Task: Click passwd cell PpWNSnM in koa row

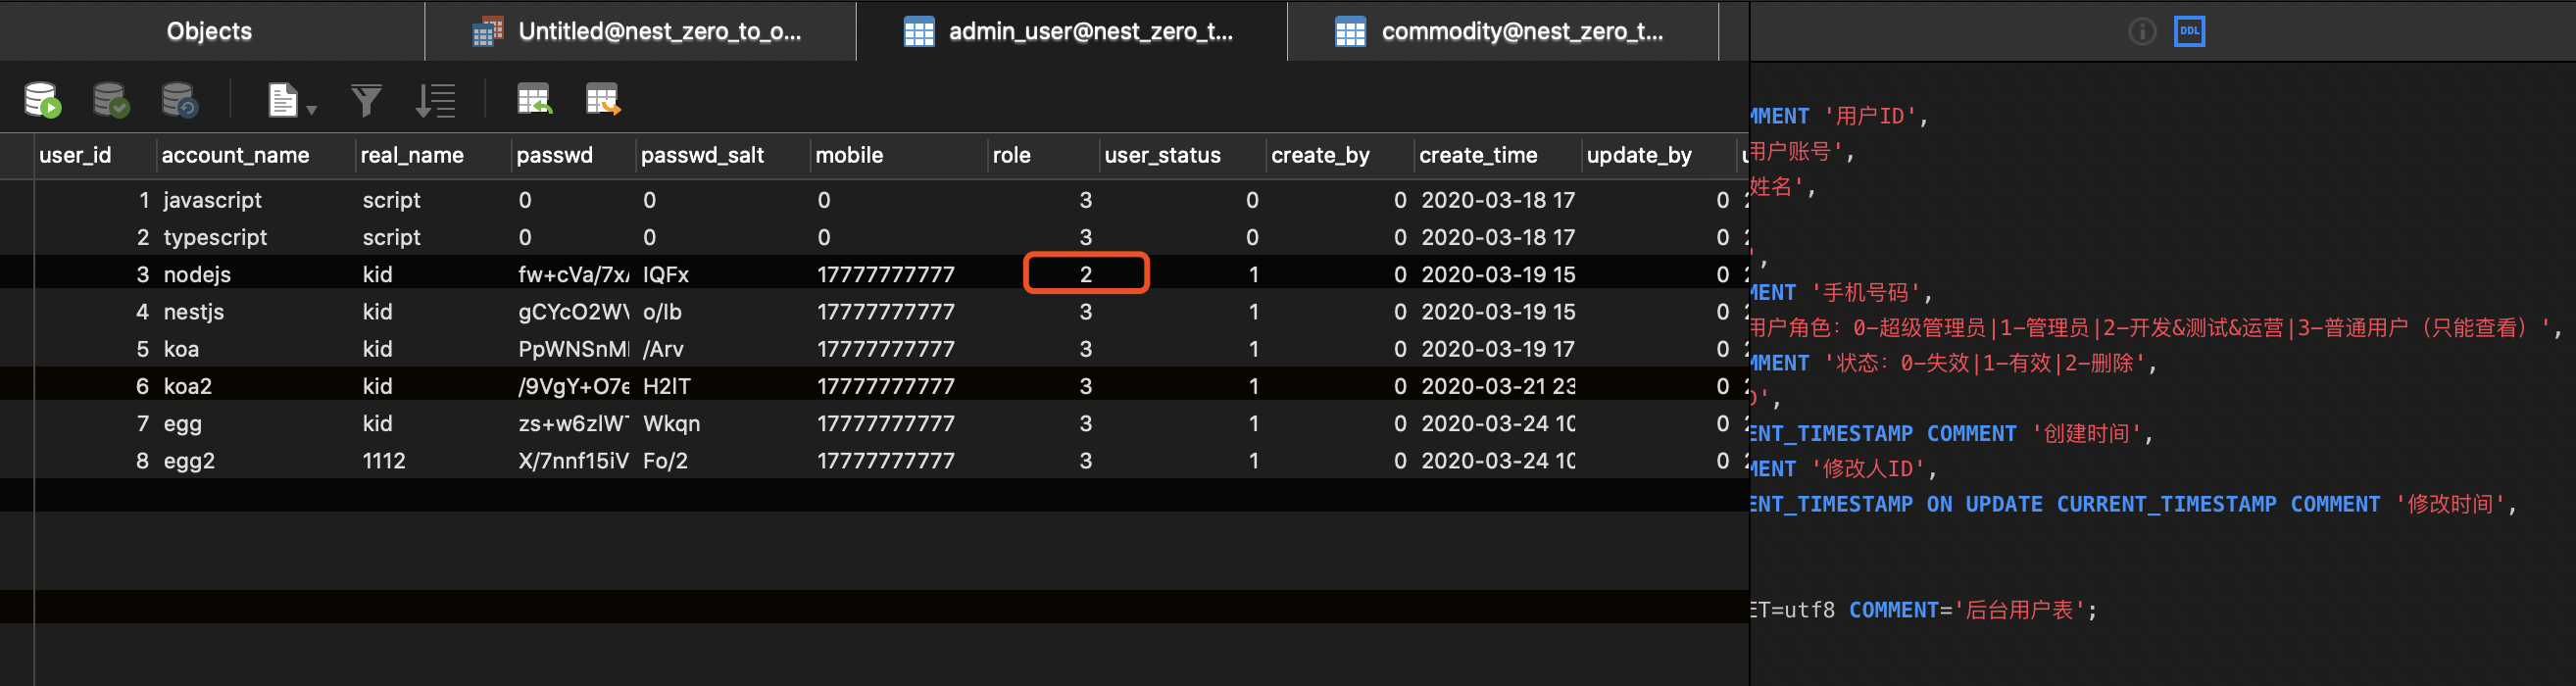Action: pyautogui.click(x=573, y=349)
